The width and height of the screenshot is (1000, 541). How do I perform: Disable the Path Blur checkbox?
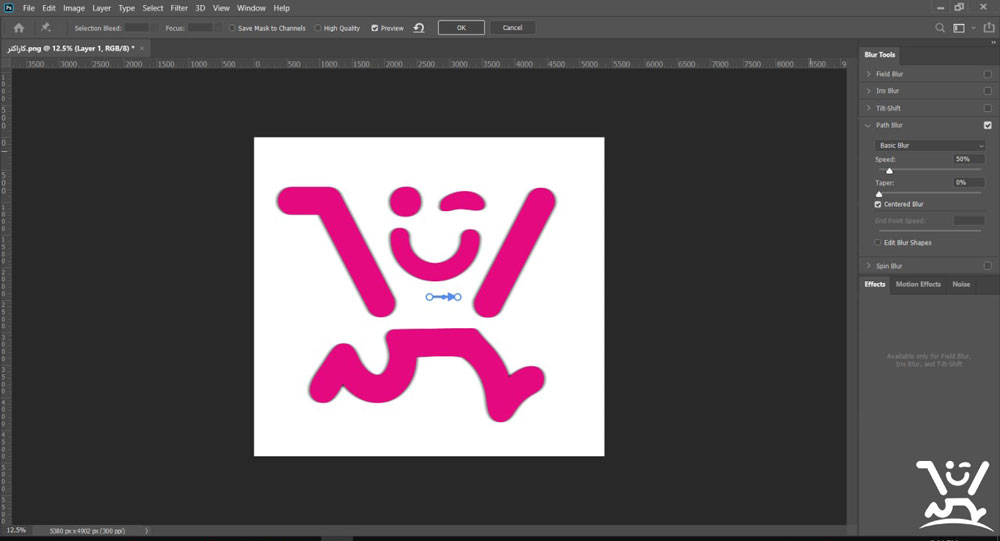tap(987, 125)
